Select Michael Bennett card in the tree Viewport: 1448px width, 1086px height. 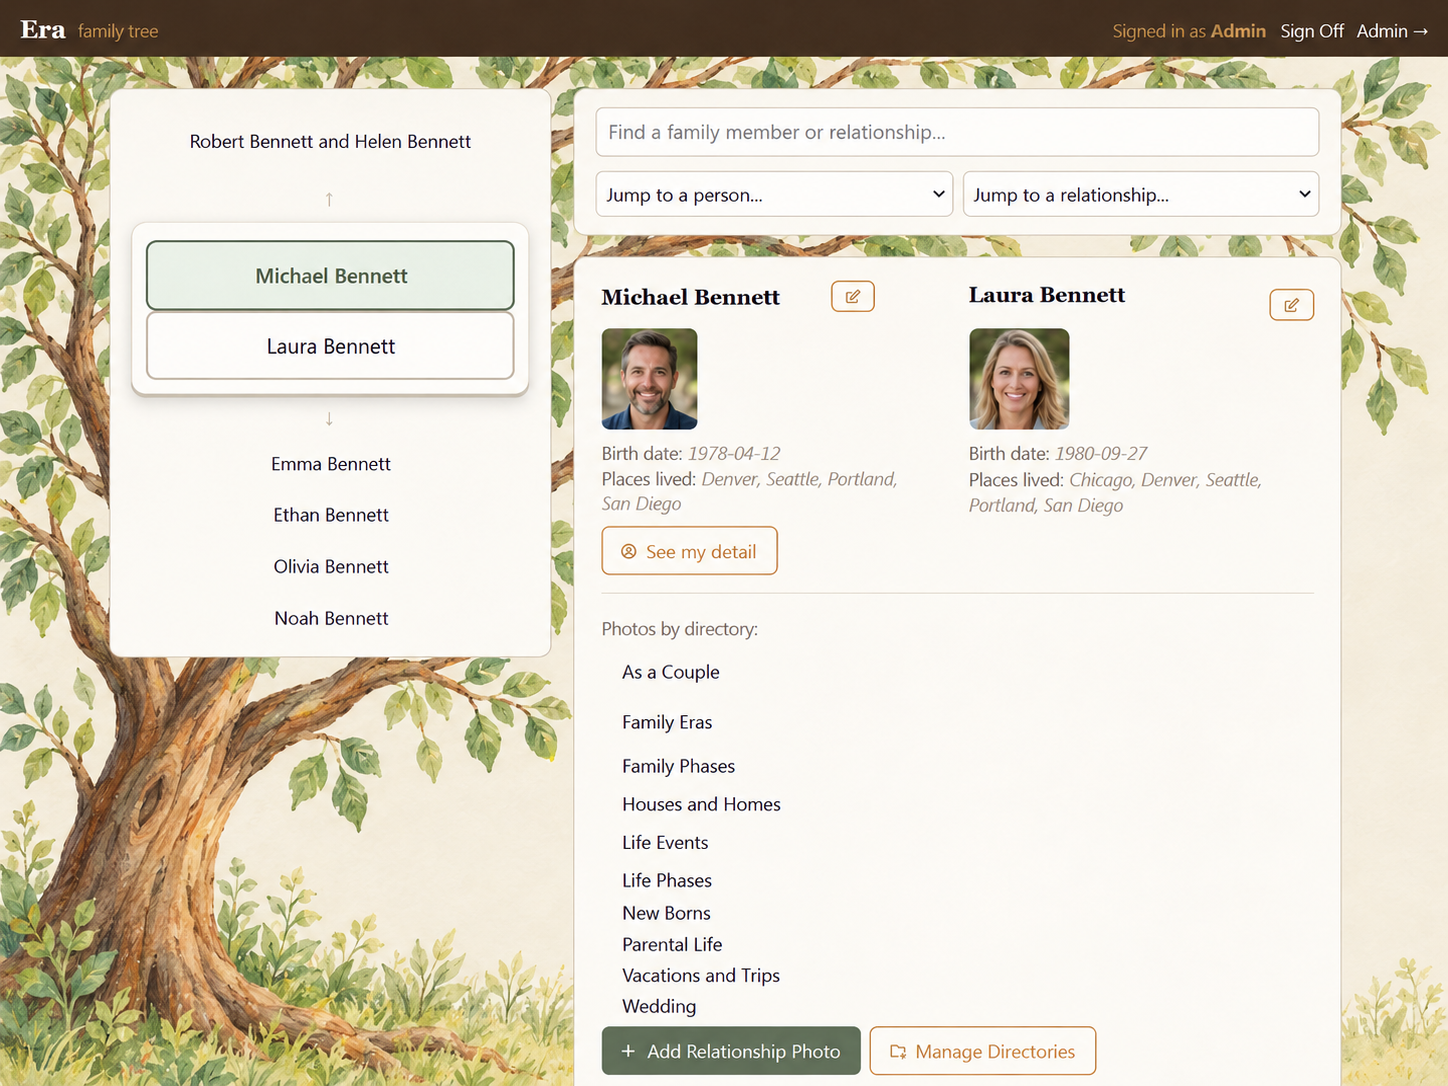click(330, 276)
